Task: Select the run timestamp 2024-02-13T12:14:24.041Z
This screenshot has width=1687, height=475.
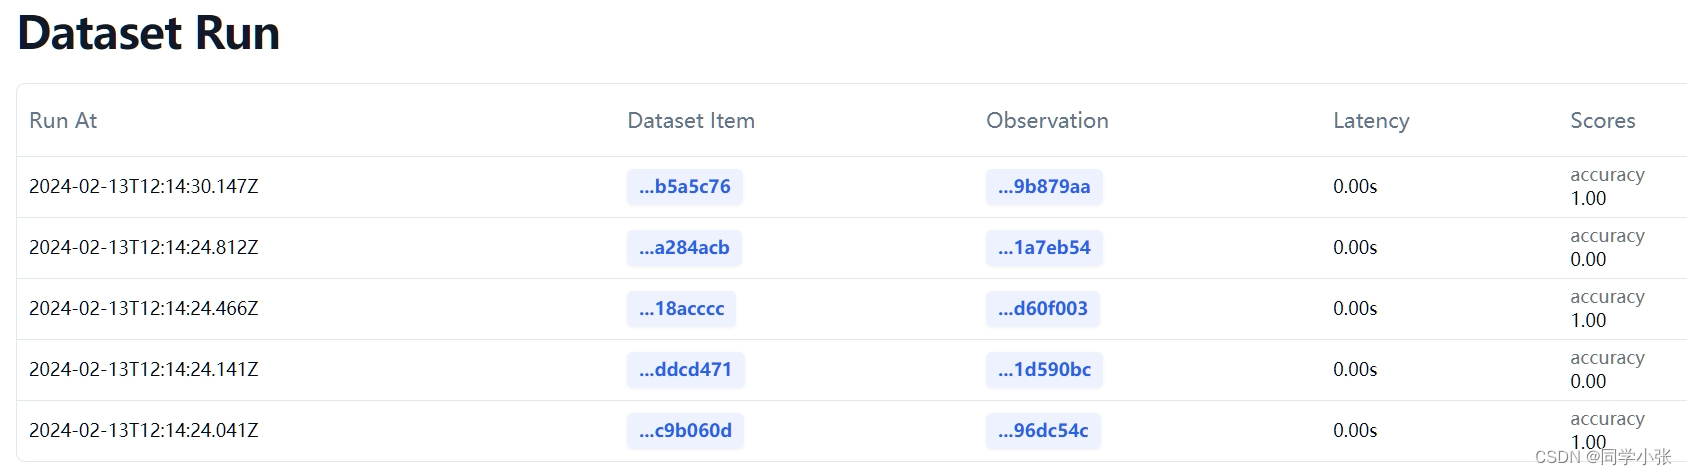Action: click(x=144, y=431)
